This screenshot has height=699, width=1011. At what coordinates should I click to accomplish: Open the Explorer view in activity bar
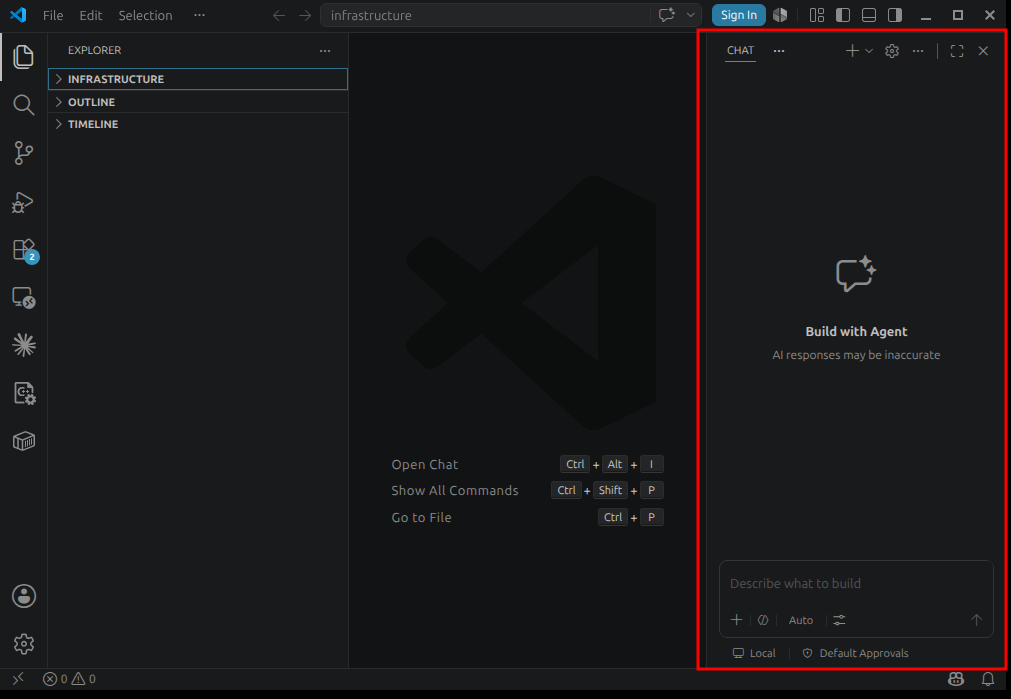[x=23, y=57]
